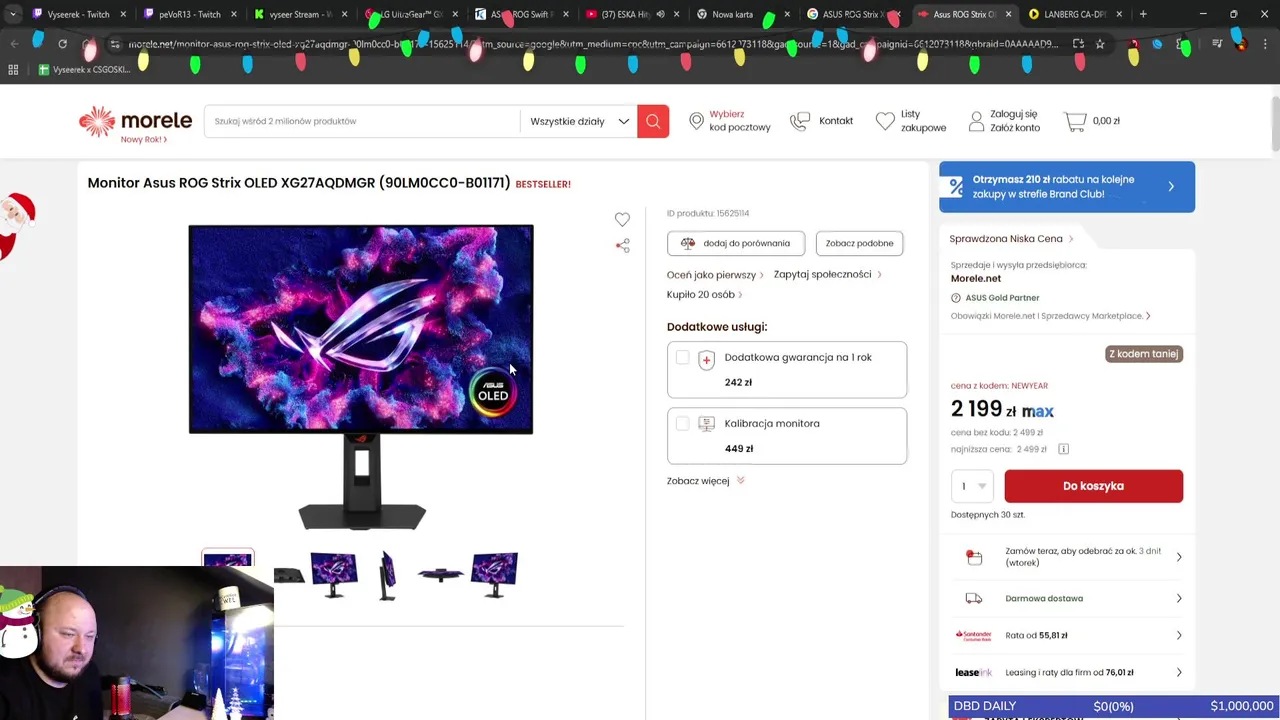Tick the extra 1-year warranty checkbox
This screenshot has height=720, width=1280.
point(682,357)
